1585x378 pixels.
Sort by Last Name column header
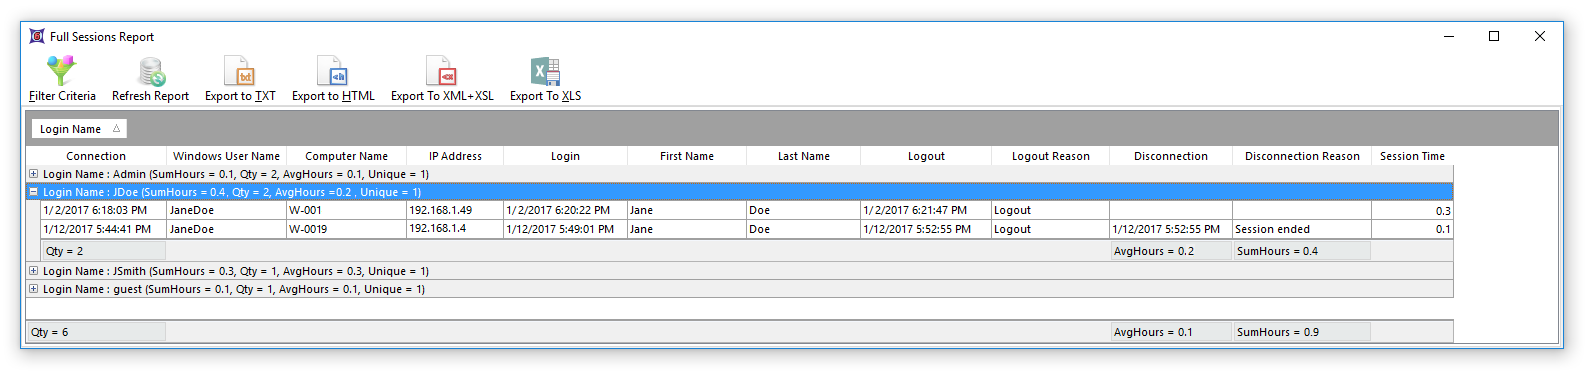click(x=803, y=156)
